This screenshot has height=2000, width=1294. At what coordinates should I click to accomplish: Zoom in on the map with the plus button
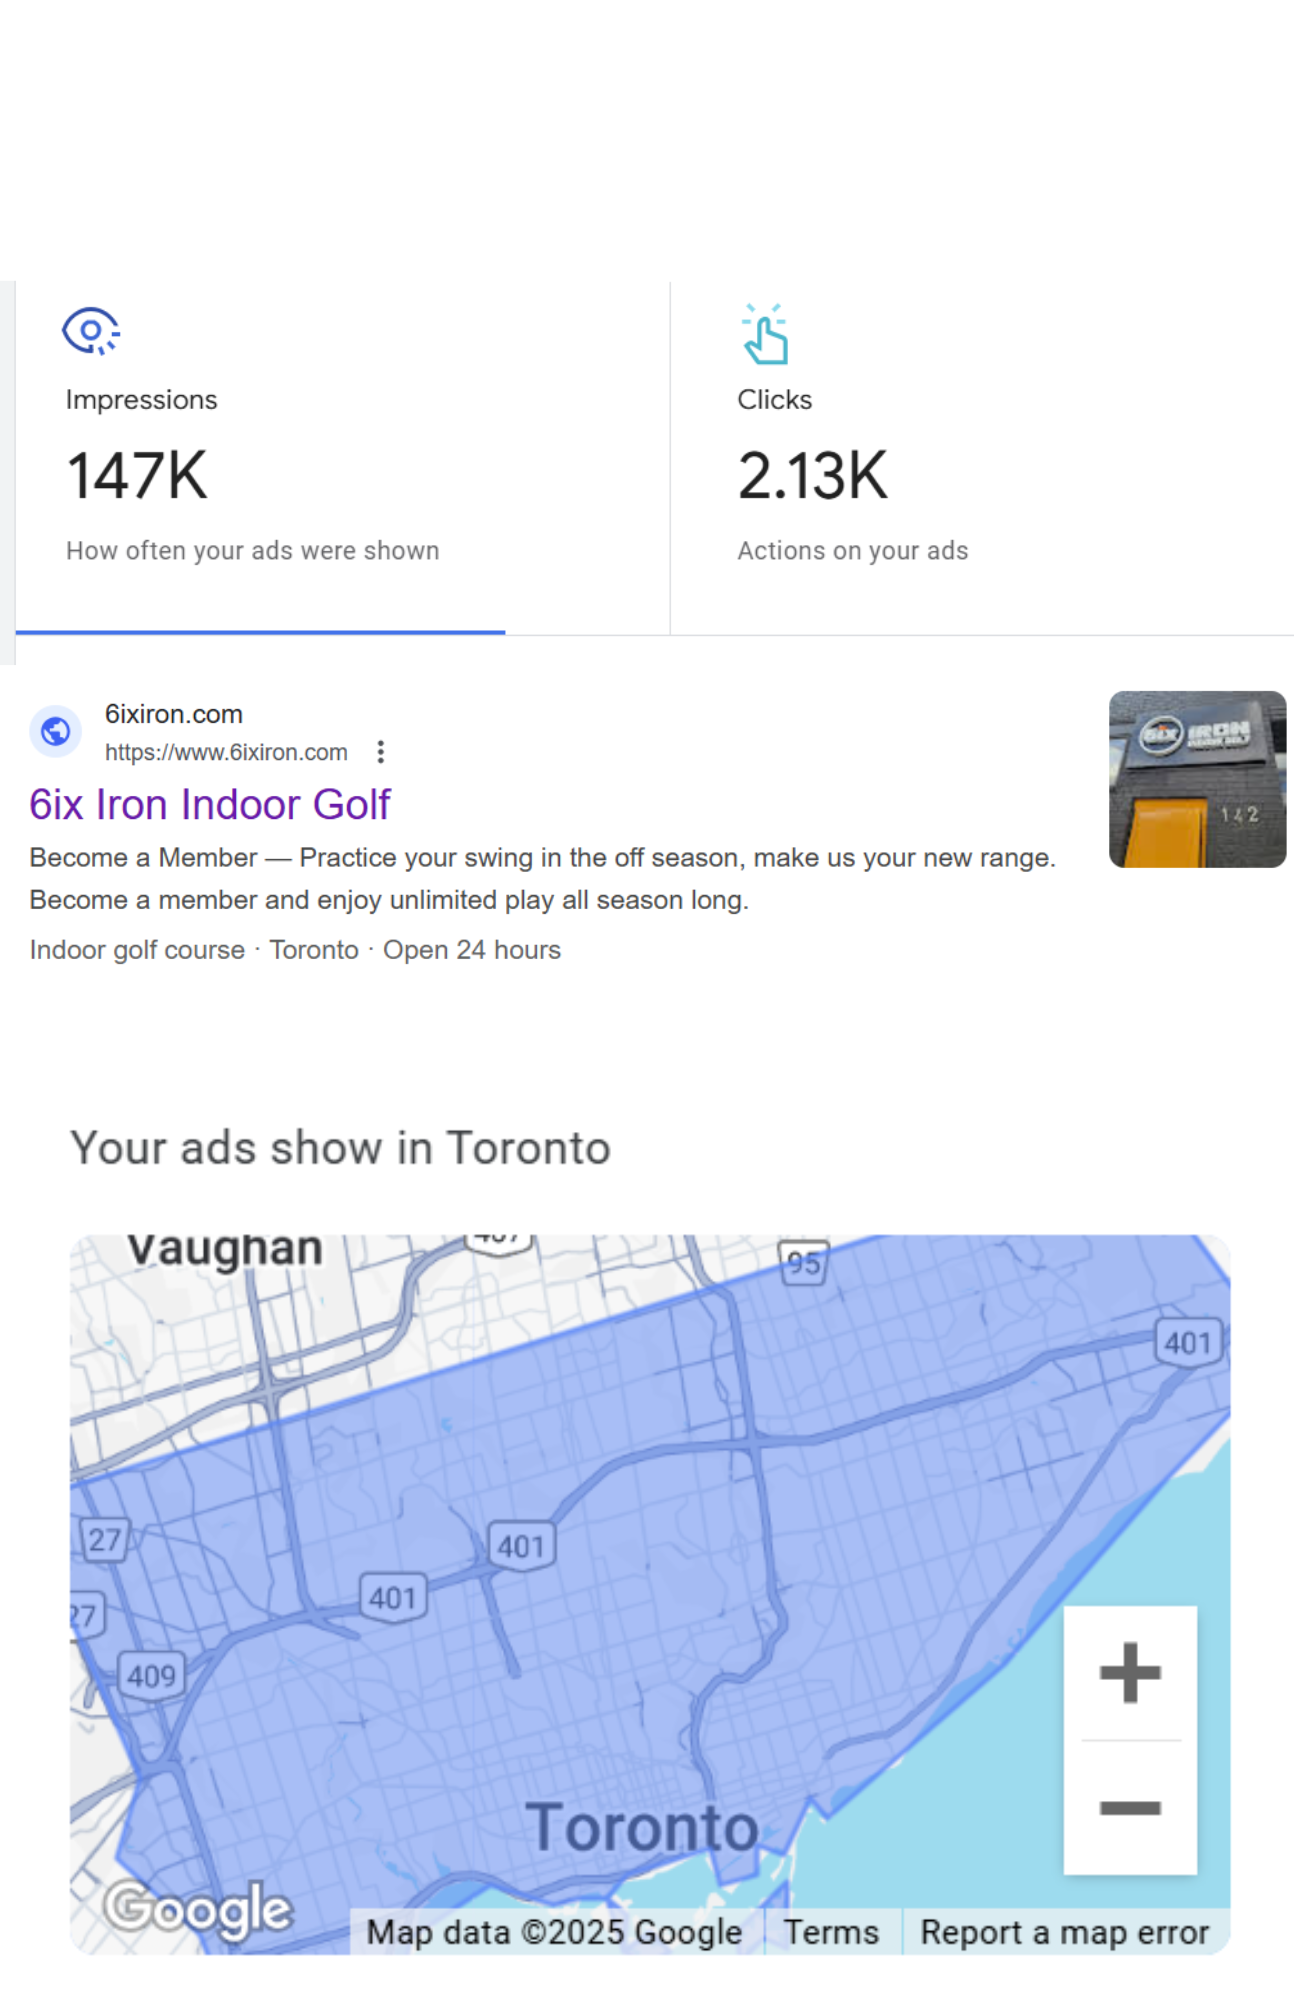[x=1130, y=1672]
